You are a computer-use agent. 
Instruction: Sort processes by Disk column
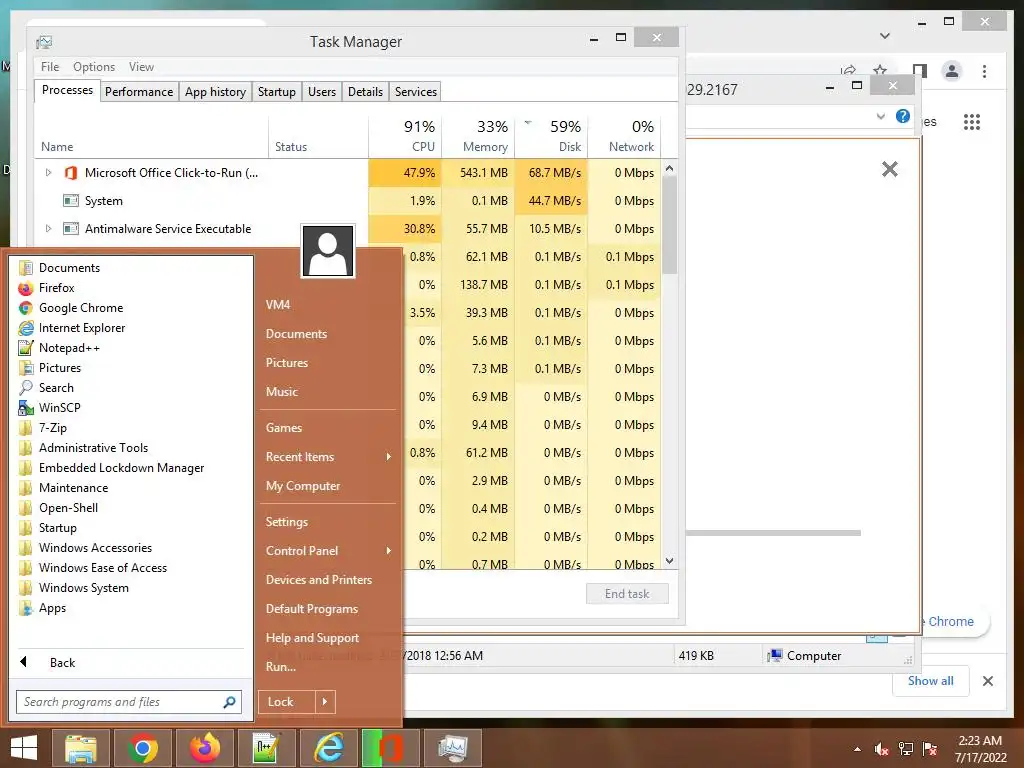coord(552,136)
